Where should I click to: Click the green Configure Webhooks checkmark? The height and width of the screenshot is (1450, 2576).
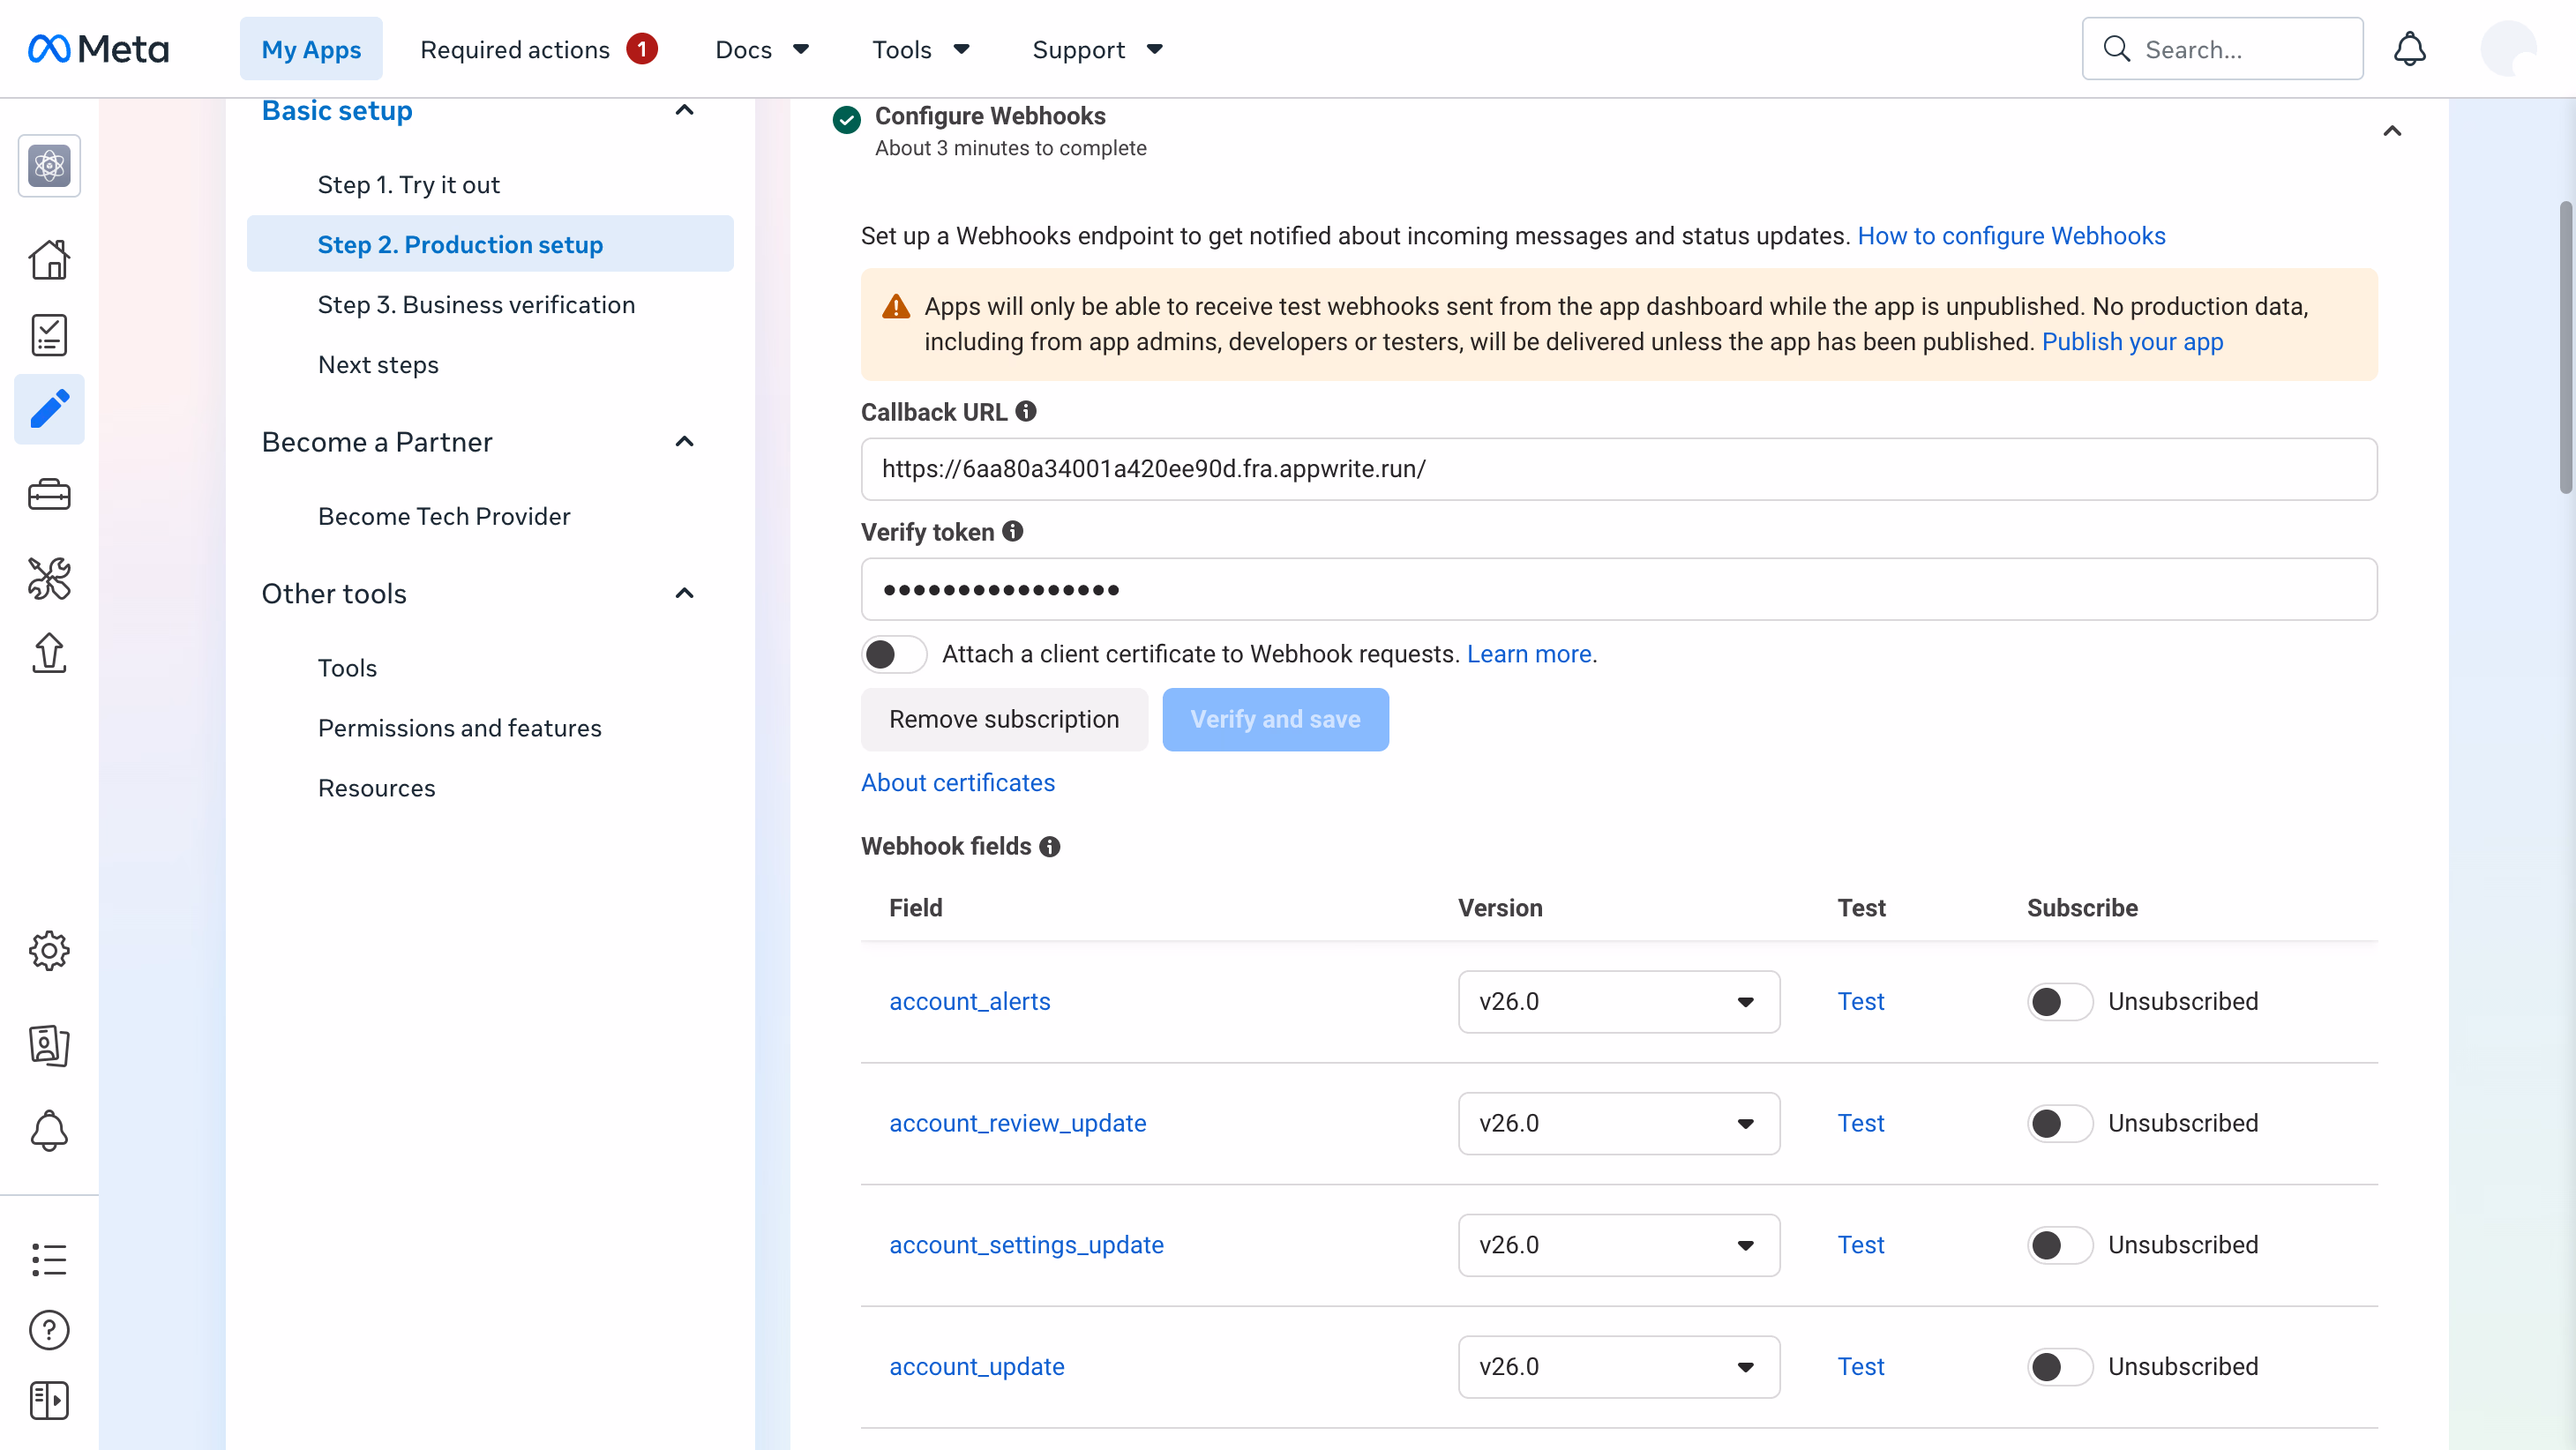846,120
